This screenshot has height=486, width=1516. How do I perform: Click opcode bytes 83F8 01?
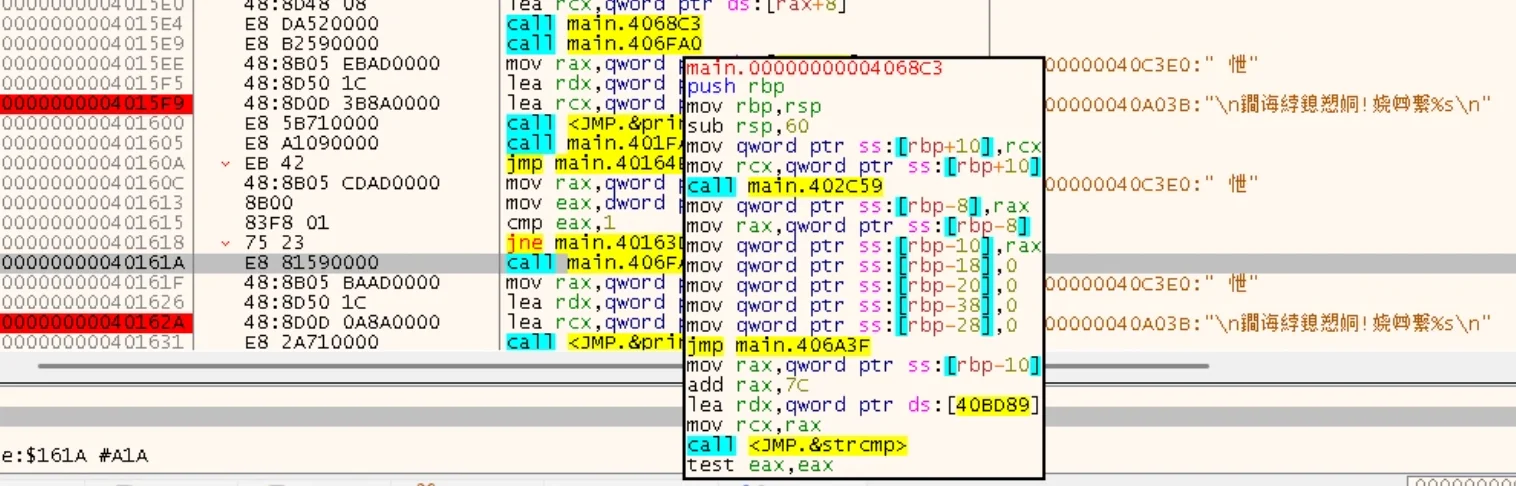pos(287,223)
